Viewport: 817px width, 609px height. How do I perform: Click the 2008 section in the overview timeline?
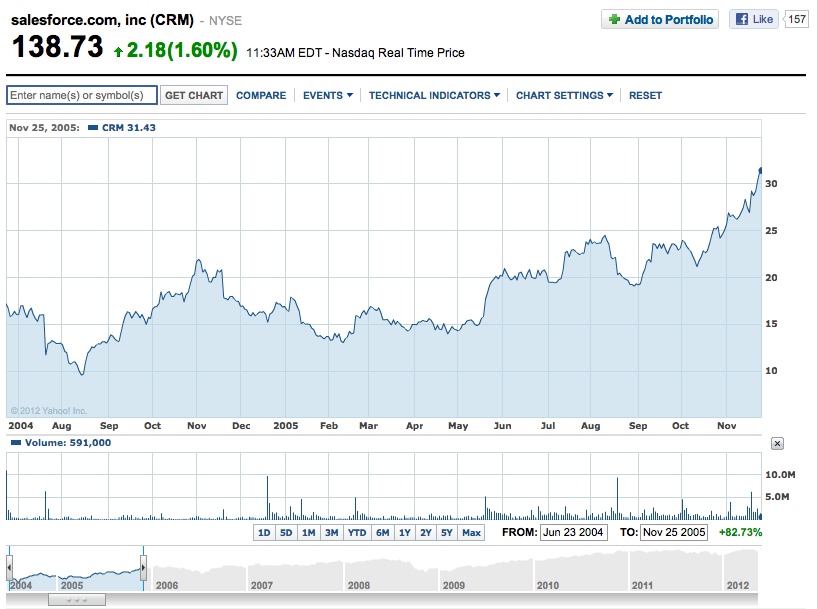390,570
